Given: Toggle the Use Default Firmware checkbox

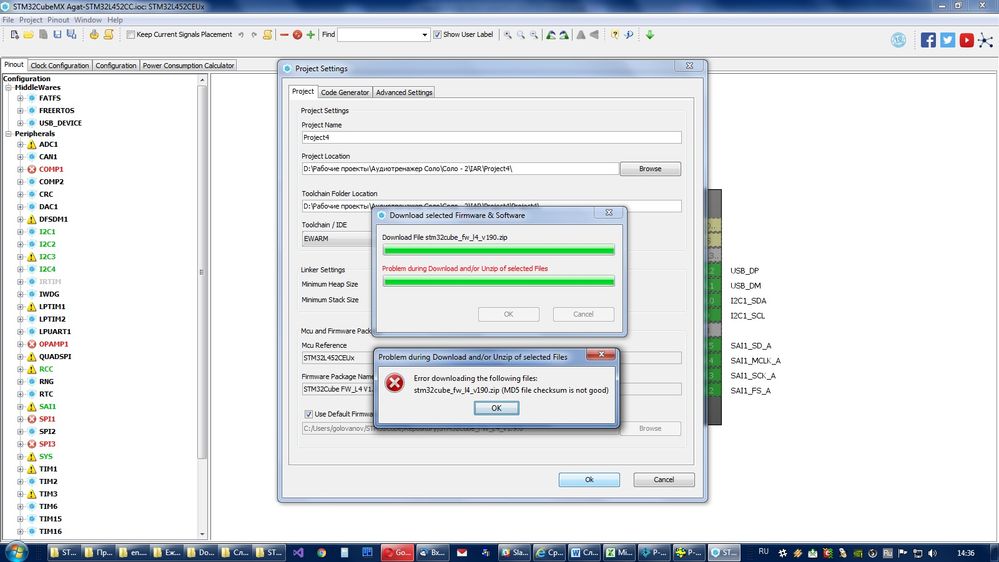Looking at the screenshot, I should [308, 414].
